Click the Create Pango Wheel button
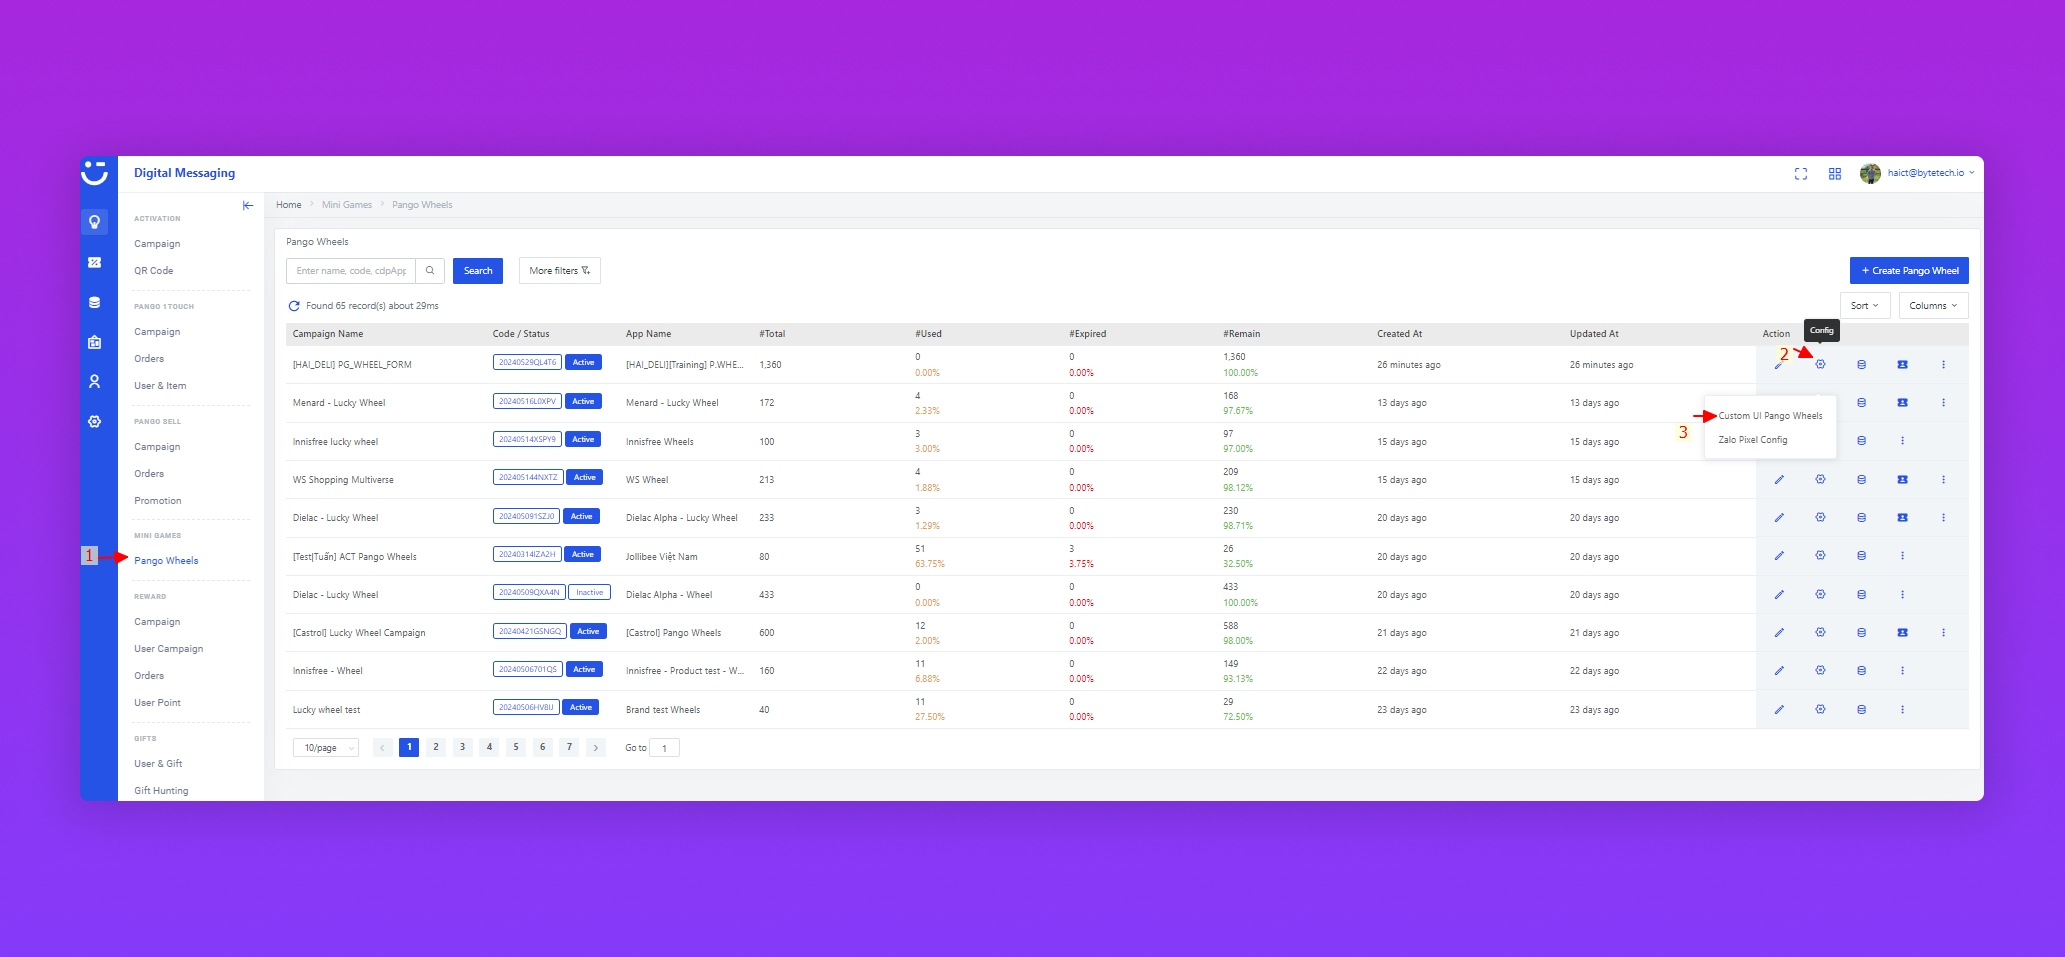This screenshot has height=957, width=2065. 1909,271
